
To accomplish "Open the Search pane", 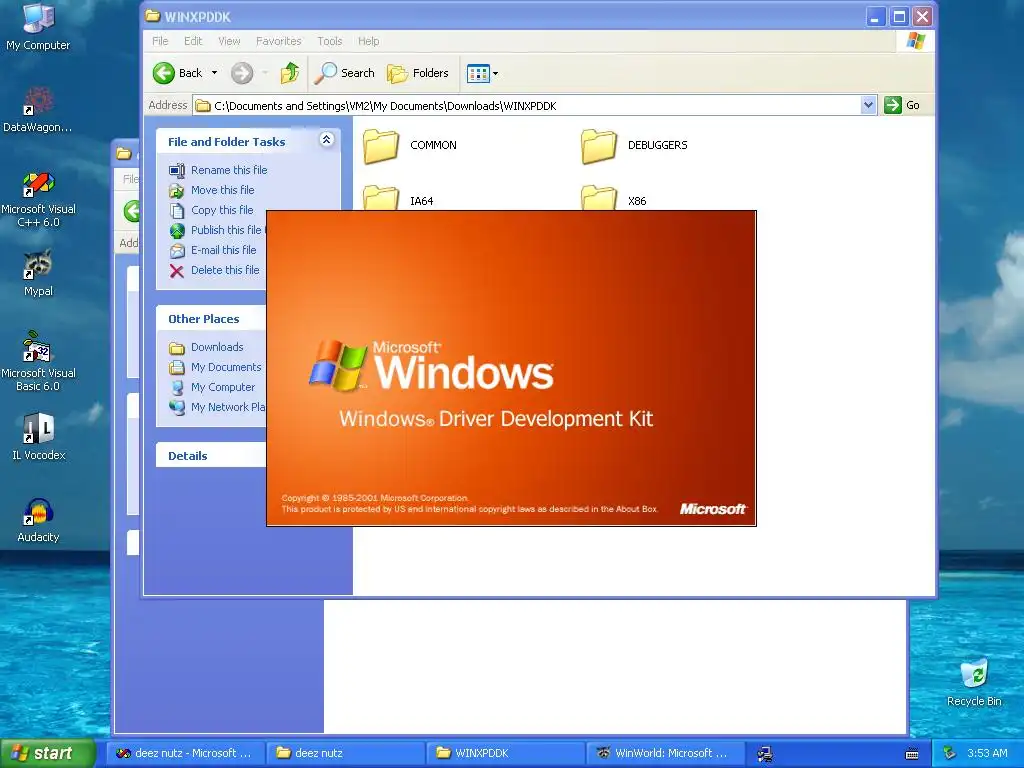I will click(x=345, y=73).
